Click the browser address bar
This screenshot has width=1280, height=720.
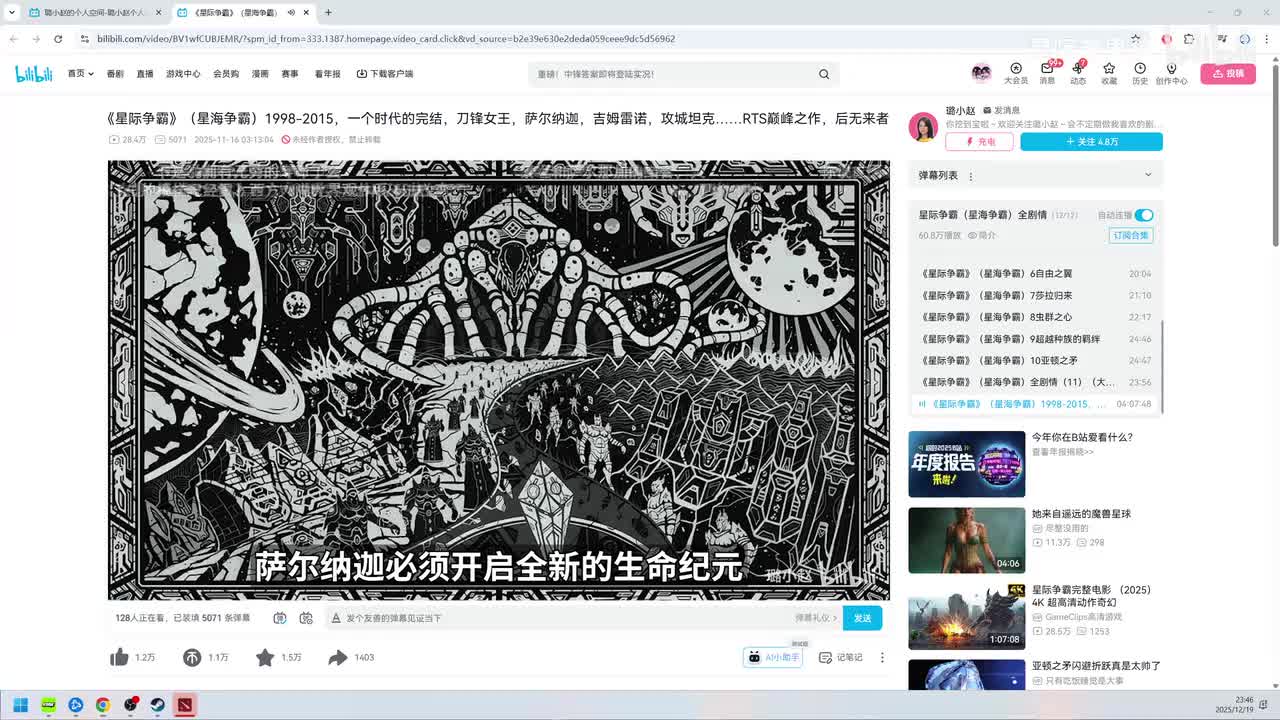click(600, 39)
